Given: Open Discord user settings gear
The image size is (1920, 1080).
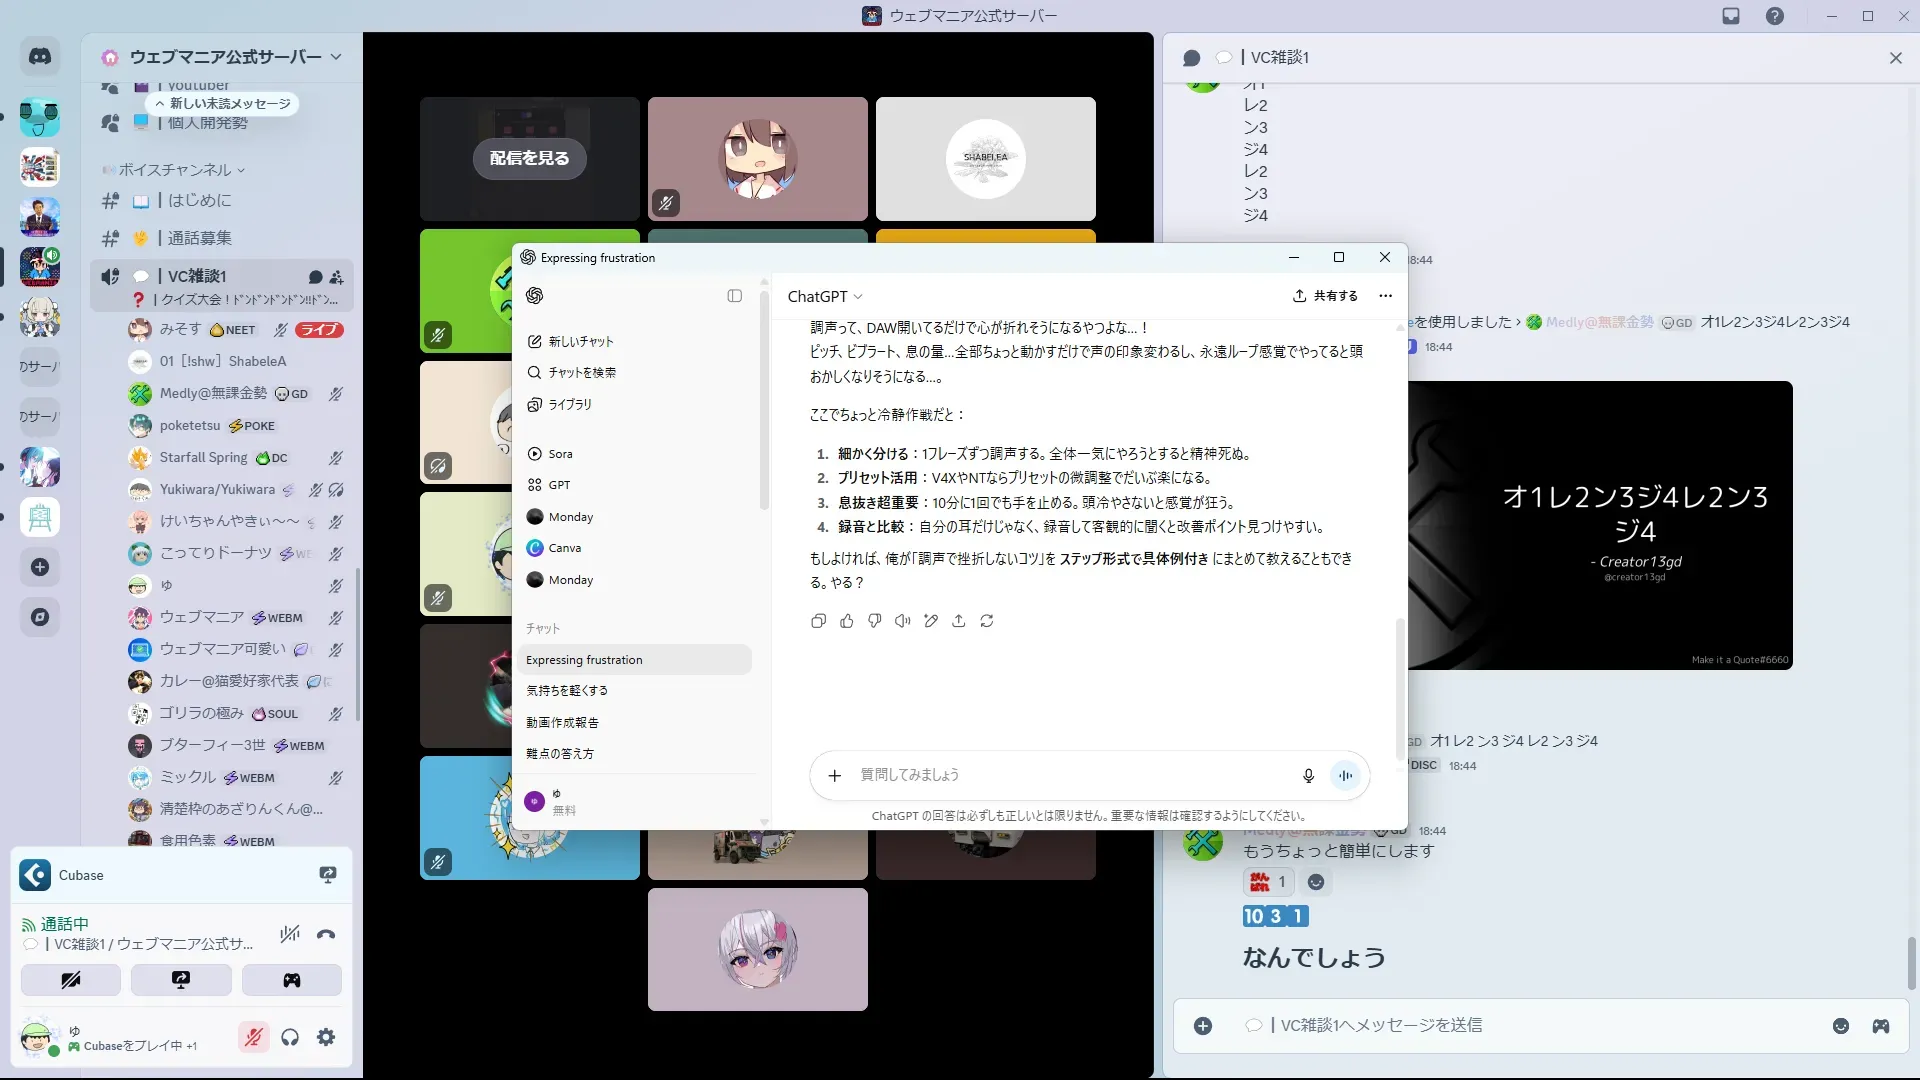Looking at the screenshot, I should [x=326, y=1037].
